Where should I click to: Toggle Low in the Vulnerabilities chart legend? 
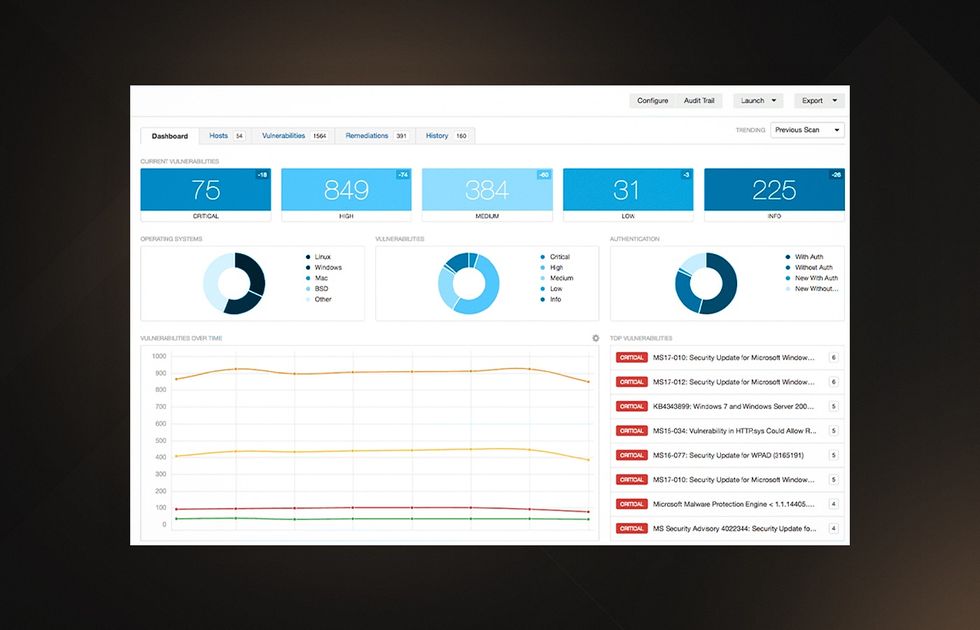tap(556, 289)
